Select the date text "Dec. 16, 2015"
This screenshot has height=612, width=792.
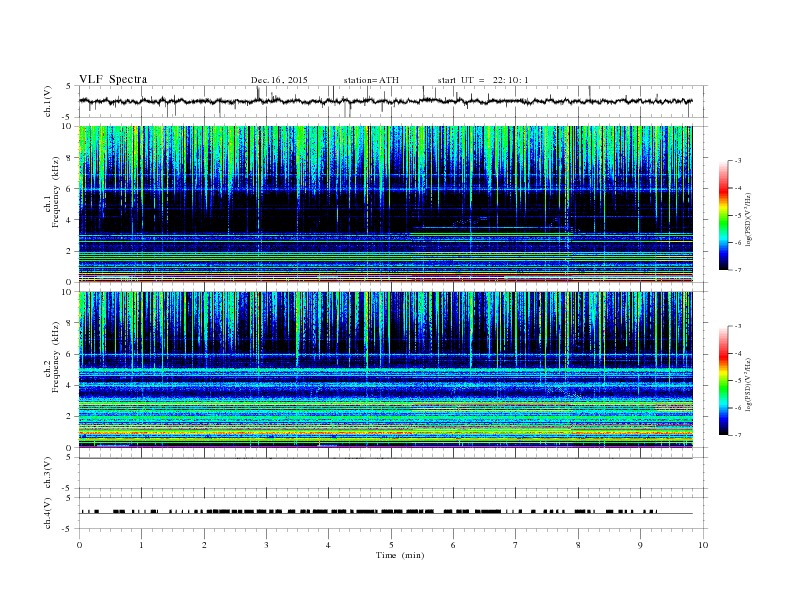tap(279, 80)
